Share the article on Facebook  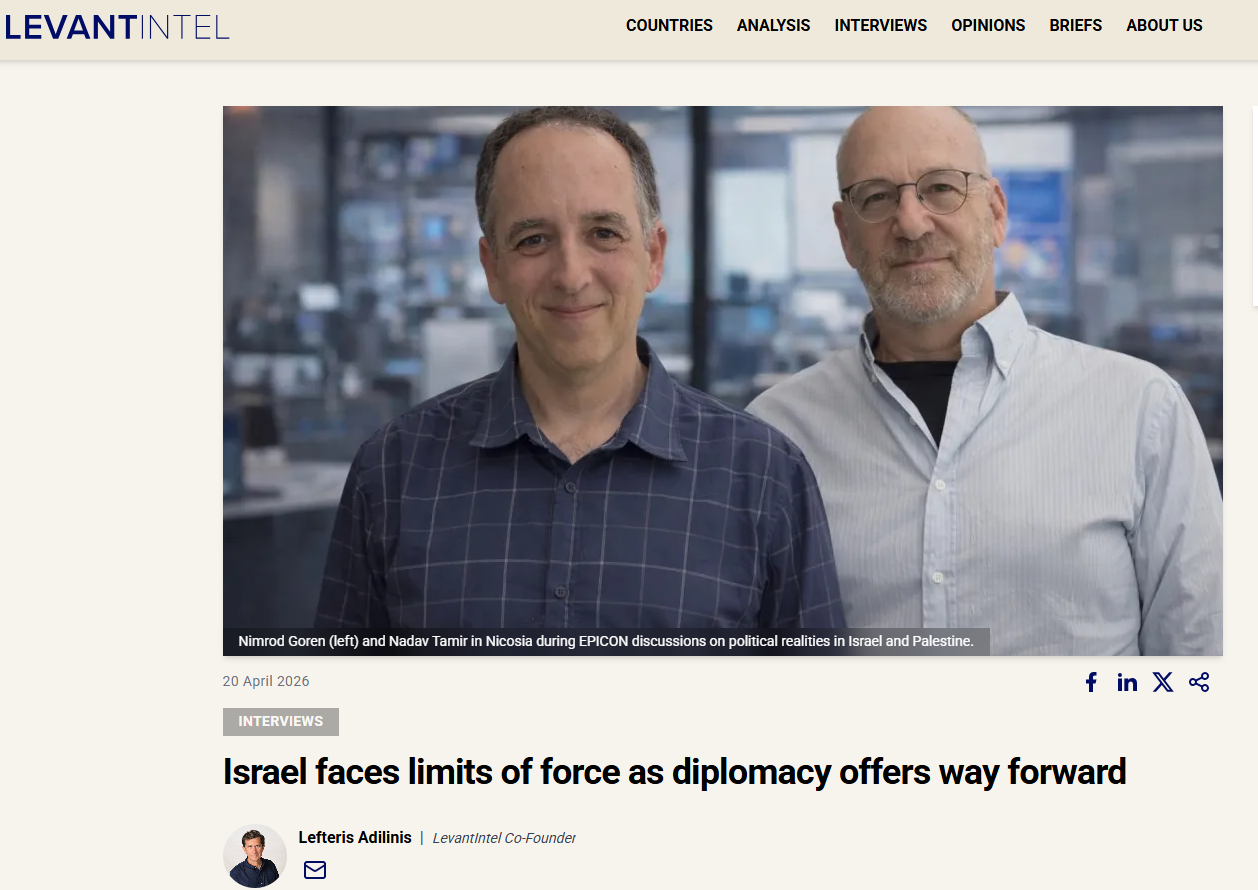pyautogui.click(x=1091, y=682)
